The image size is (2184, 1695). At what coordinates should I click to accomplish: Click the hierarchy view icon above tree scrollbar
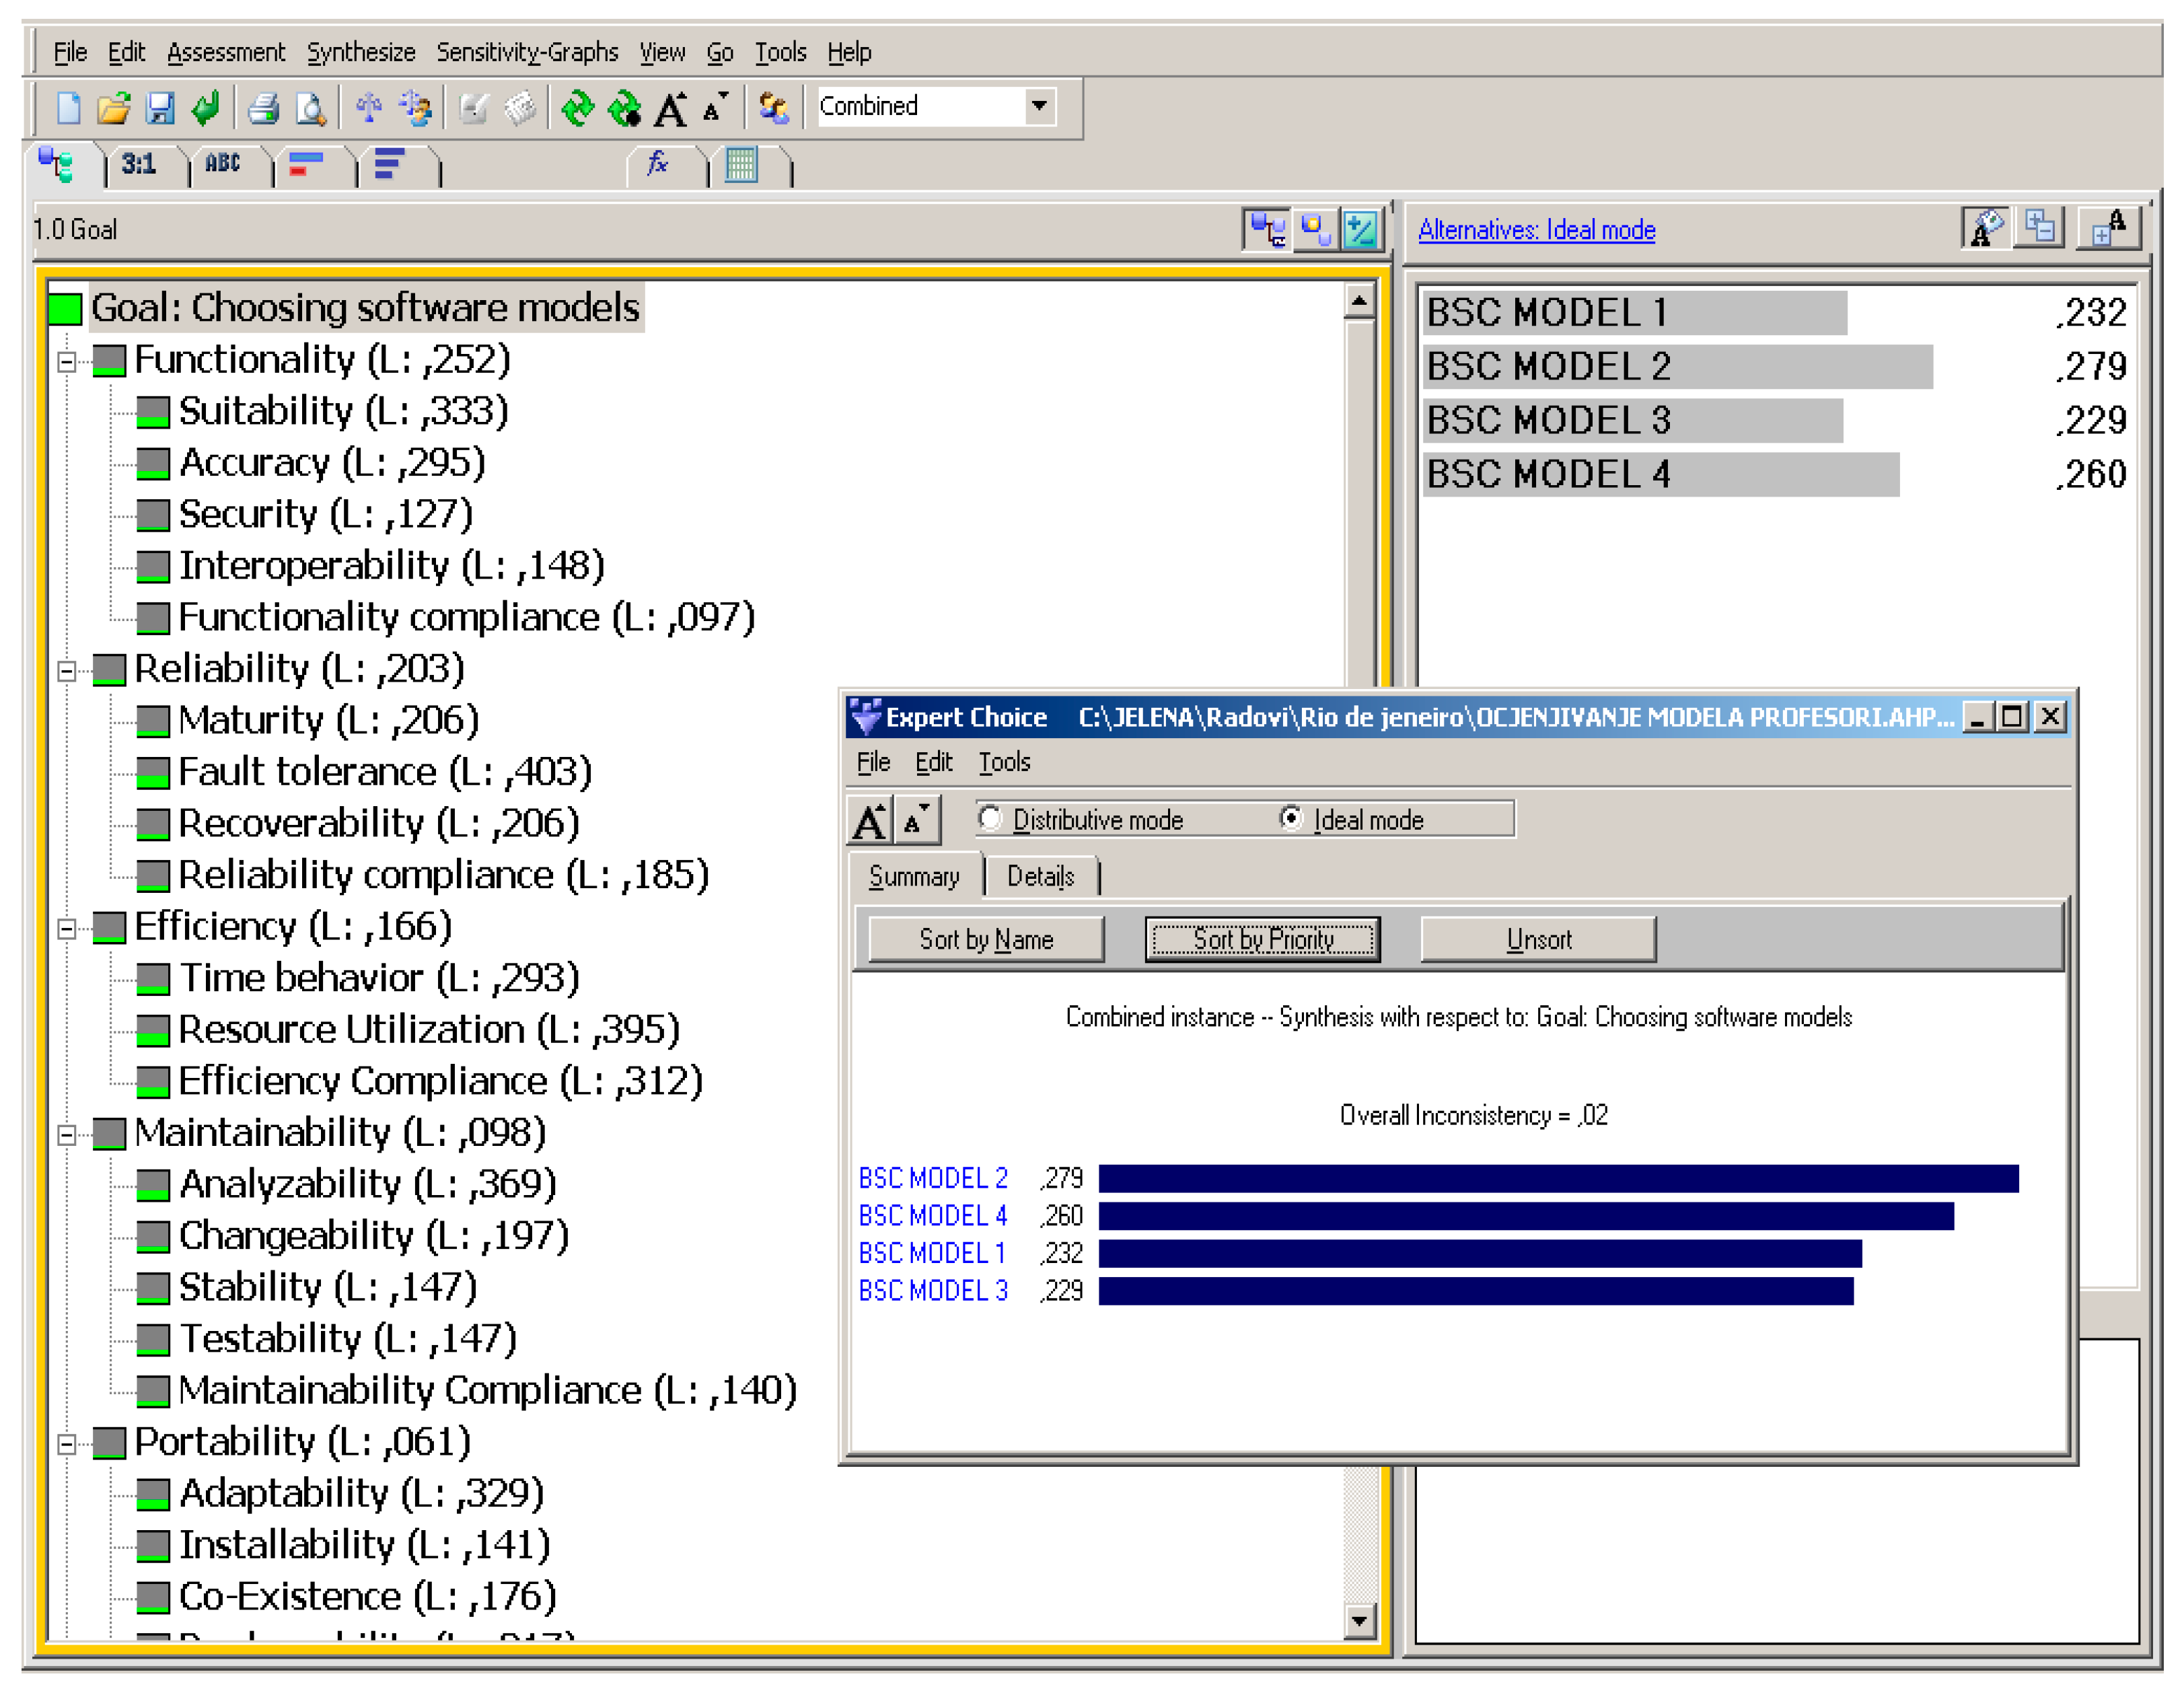1267,230
